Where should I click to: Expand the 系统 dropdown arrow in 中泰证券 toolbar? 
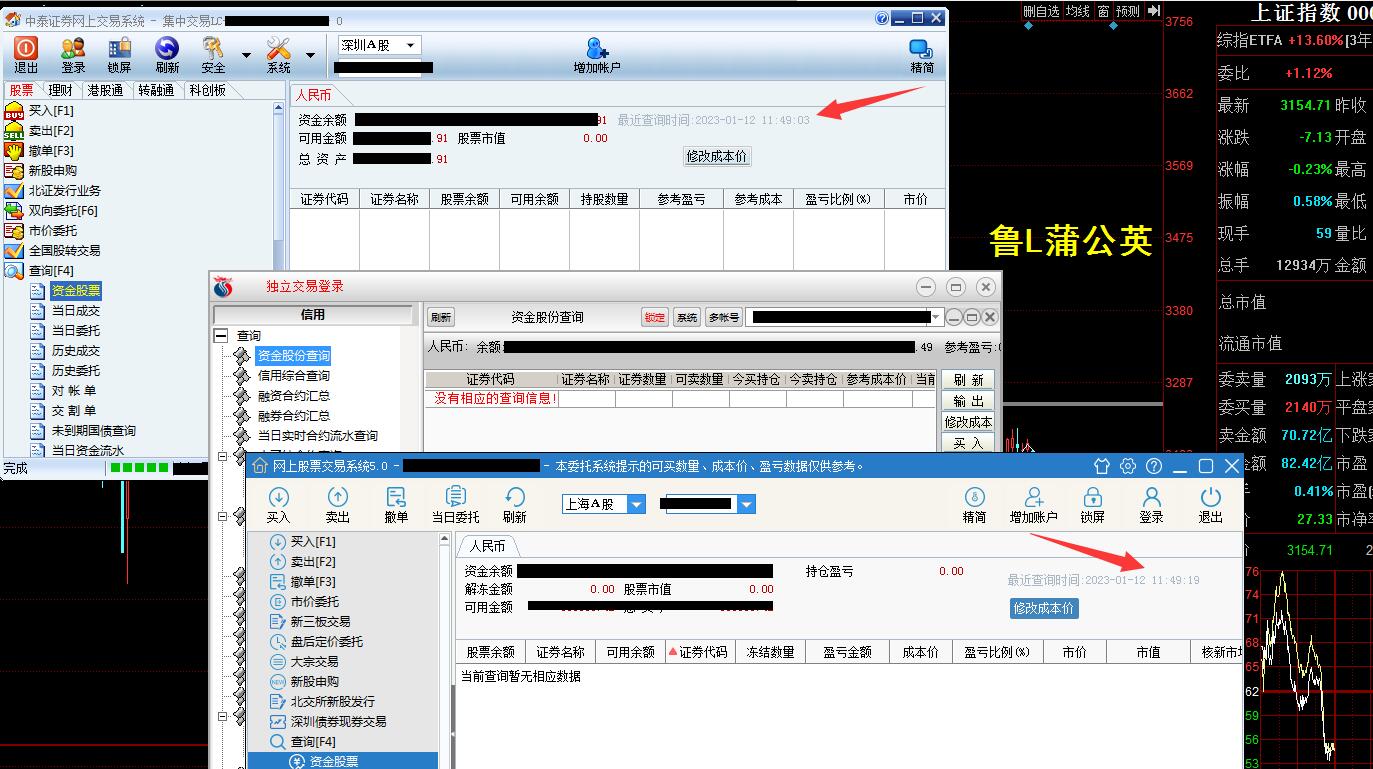tap(310, 55)
